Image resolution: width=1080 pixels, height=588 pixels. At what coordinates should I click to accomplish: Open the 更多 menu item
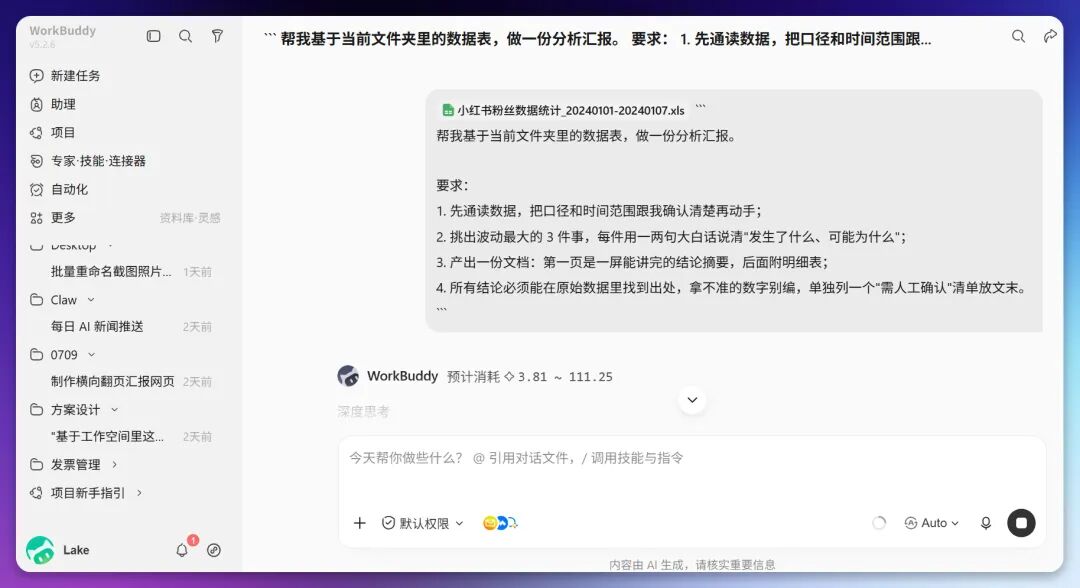pyautogui.click(x=63, y=218)
